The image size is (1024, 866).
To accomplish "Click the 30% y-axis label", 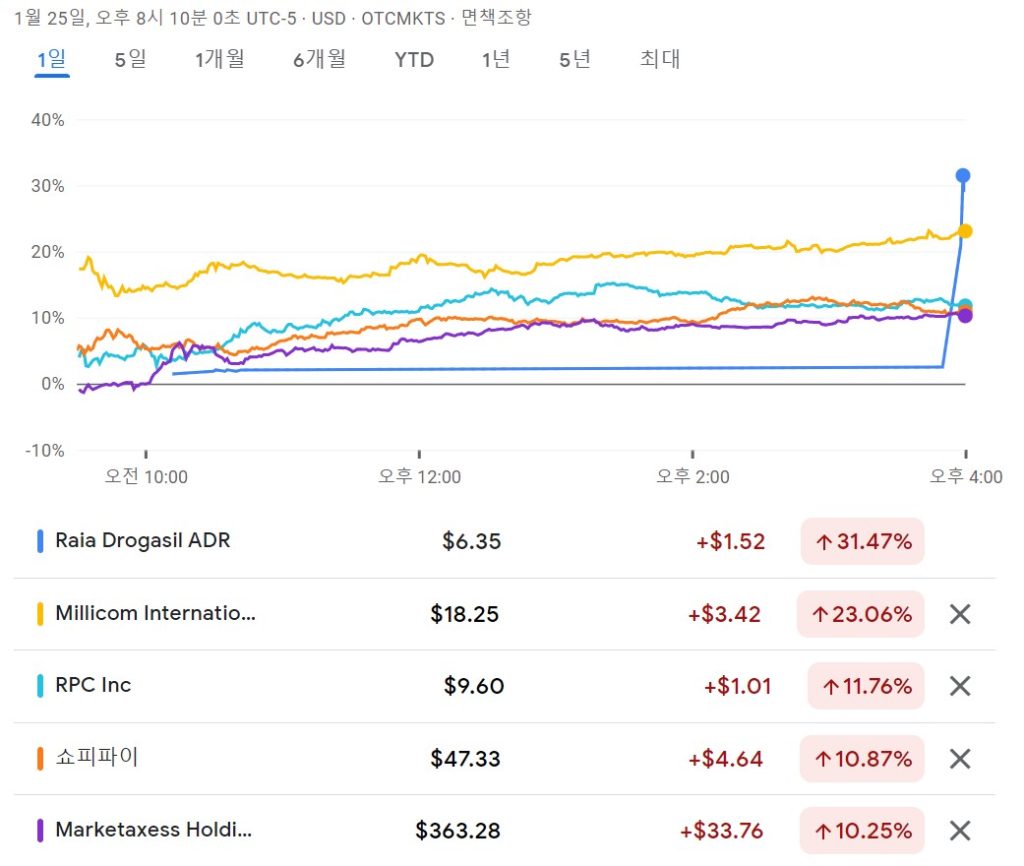I will coord(48,186).
